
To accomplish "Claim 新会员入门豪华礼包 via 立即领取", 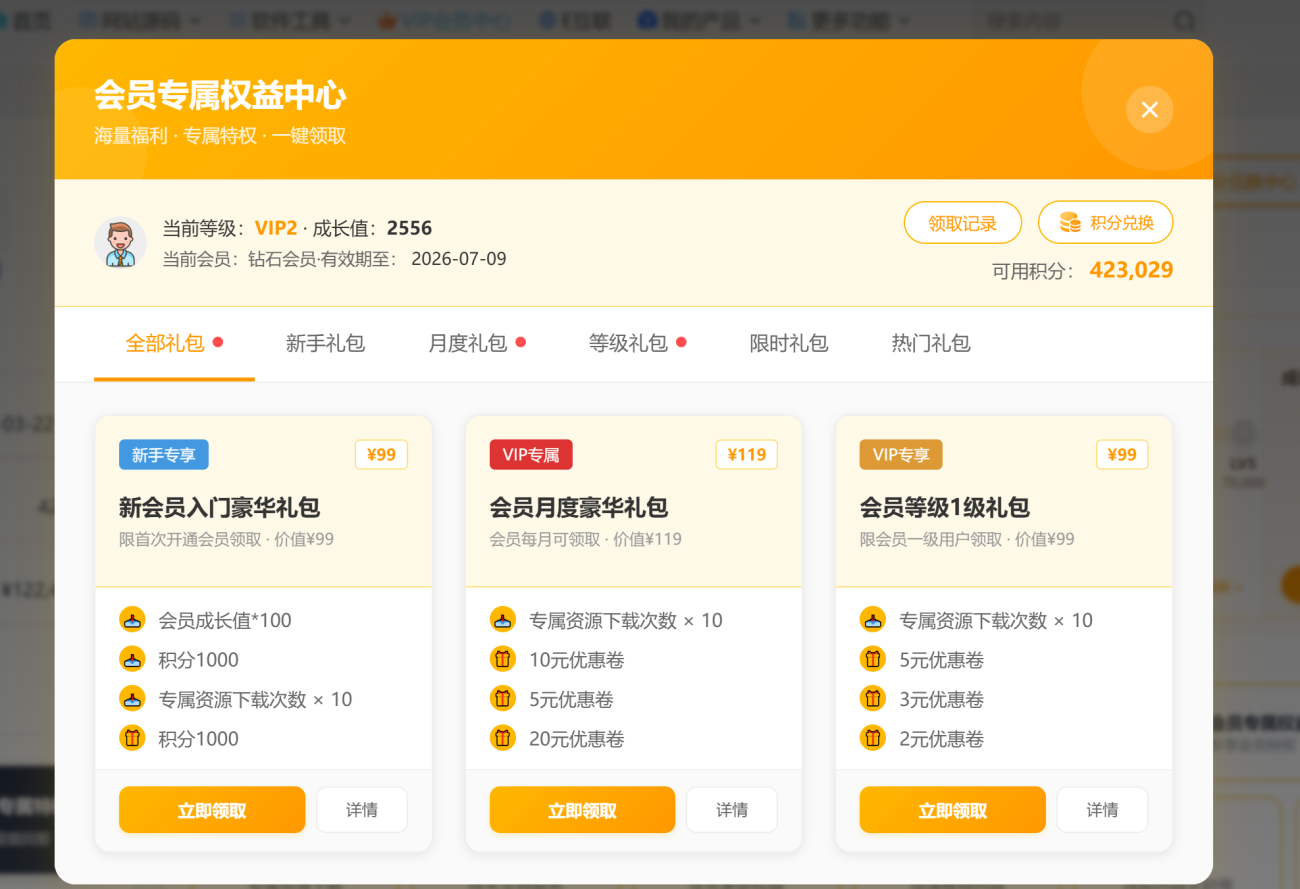I will pyautogui.click(x=212, y=810).
